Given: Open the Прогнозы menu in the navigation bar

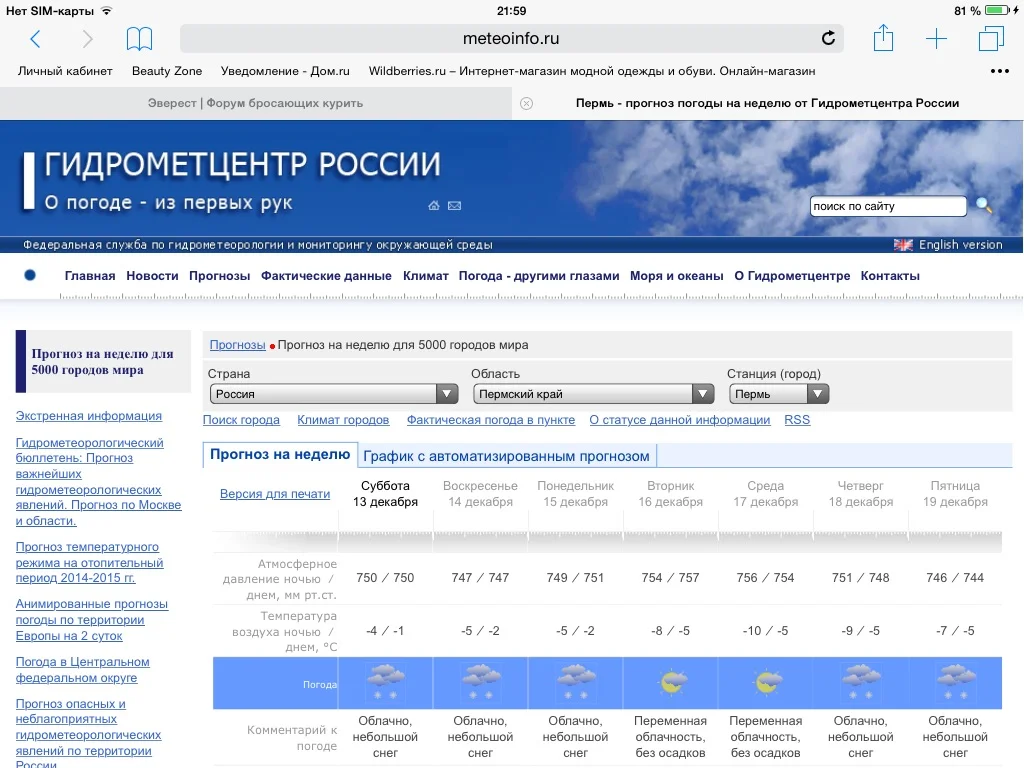Looking at the screenshot, I should point(219,276).
